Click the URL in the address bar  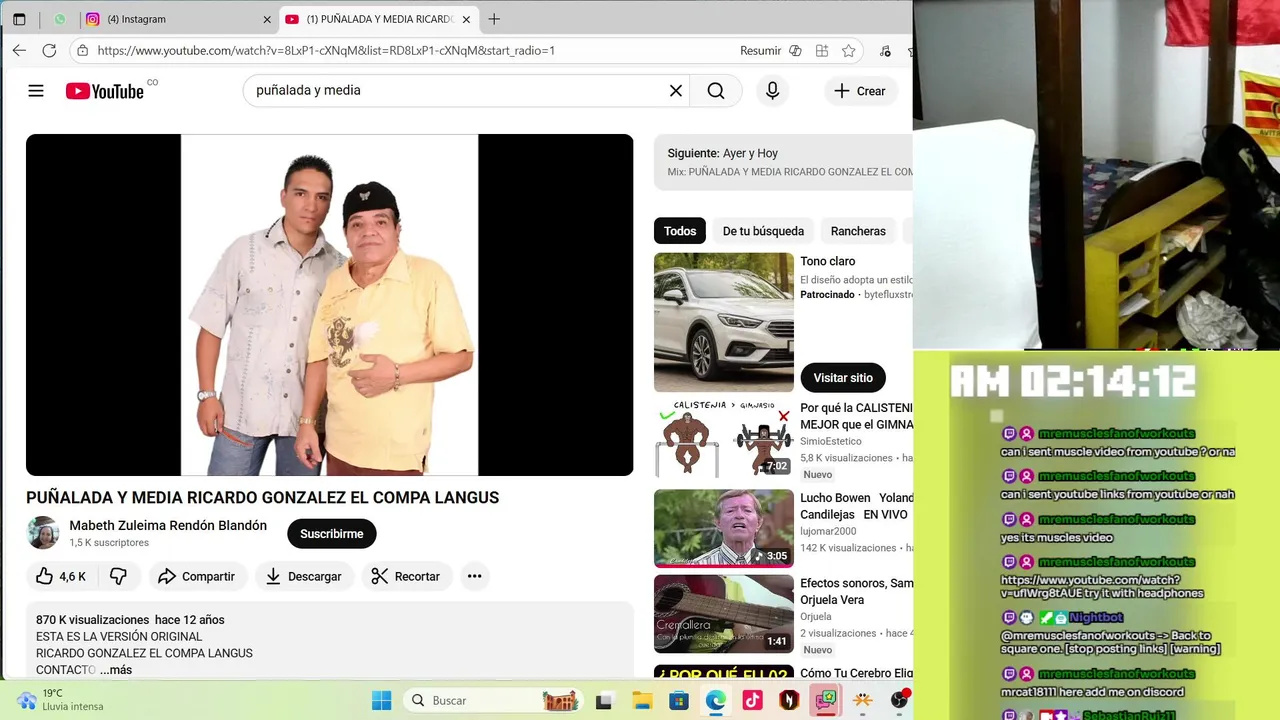pyautogui.click(x=326, y=50)
